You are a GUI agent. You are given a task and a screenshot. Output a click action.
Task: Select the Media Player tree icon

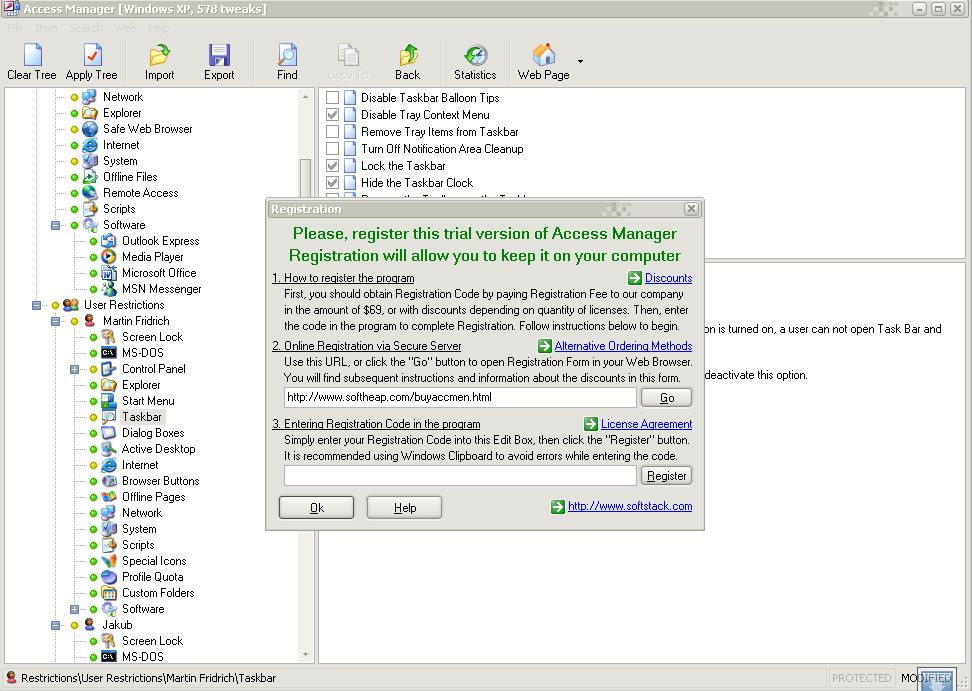point(108,257)
